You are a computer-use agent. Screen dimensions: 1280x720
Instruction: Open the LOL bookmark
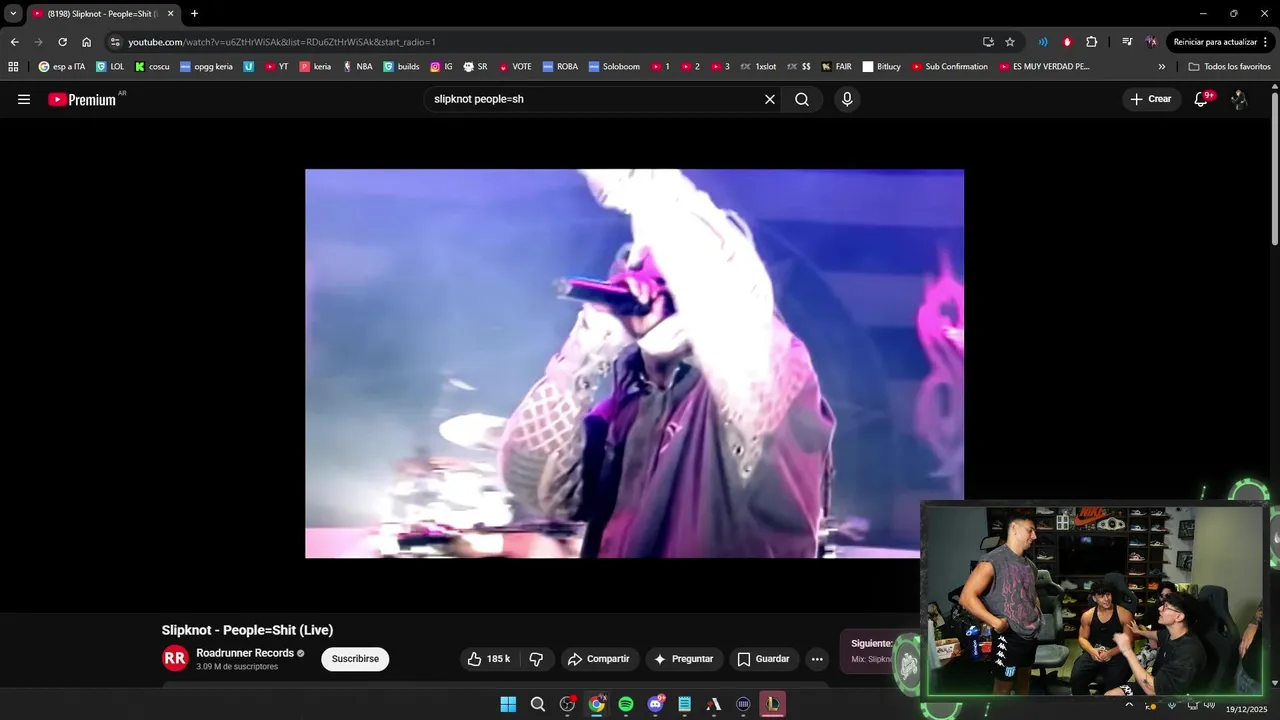point(110,67)
